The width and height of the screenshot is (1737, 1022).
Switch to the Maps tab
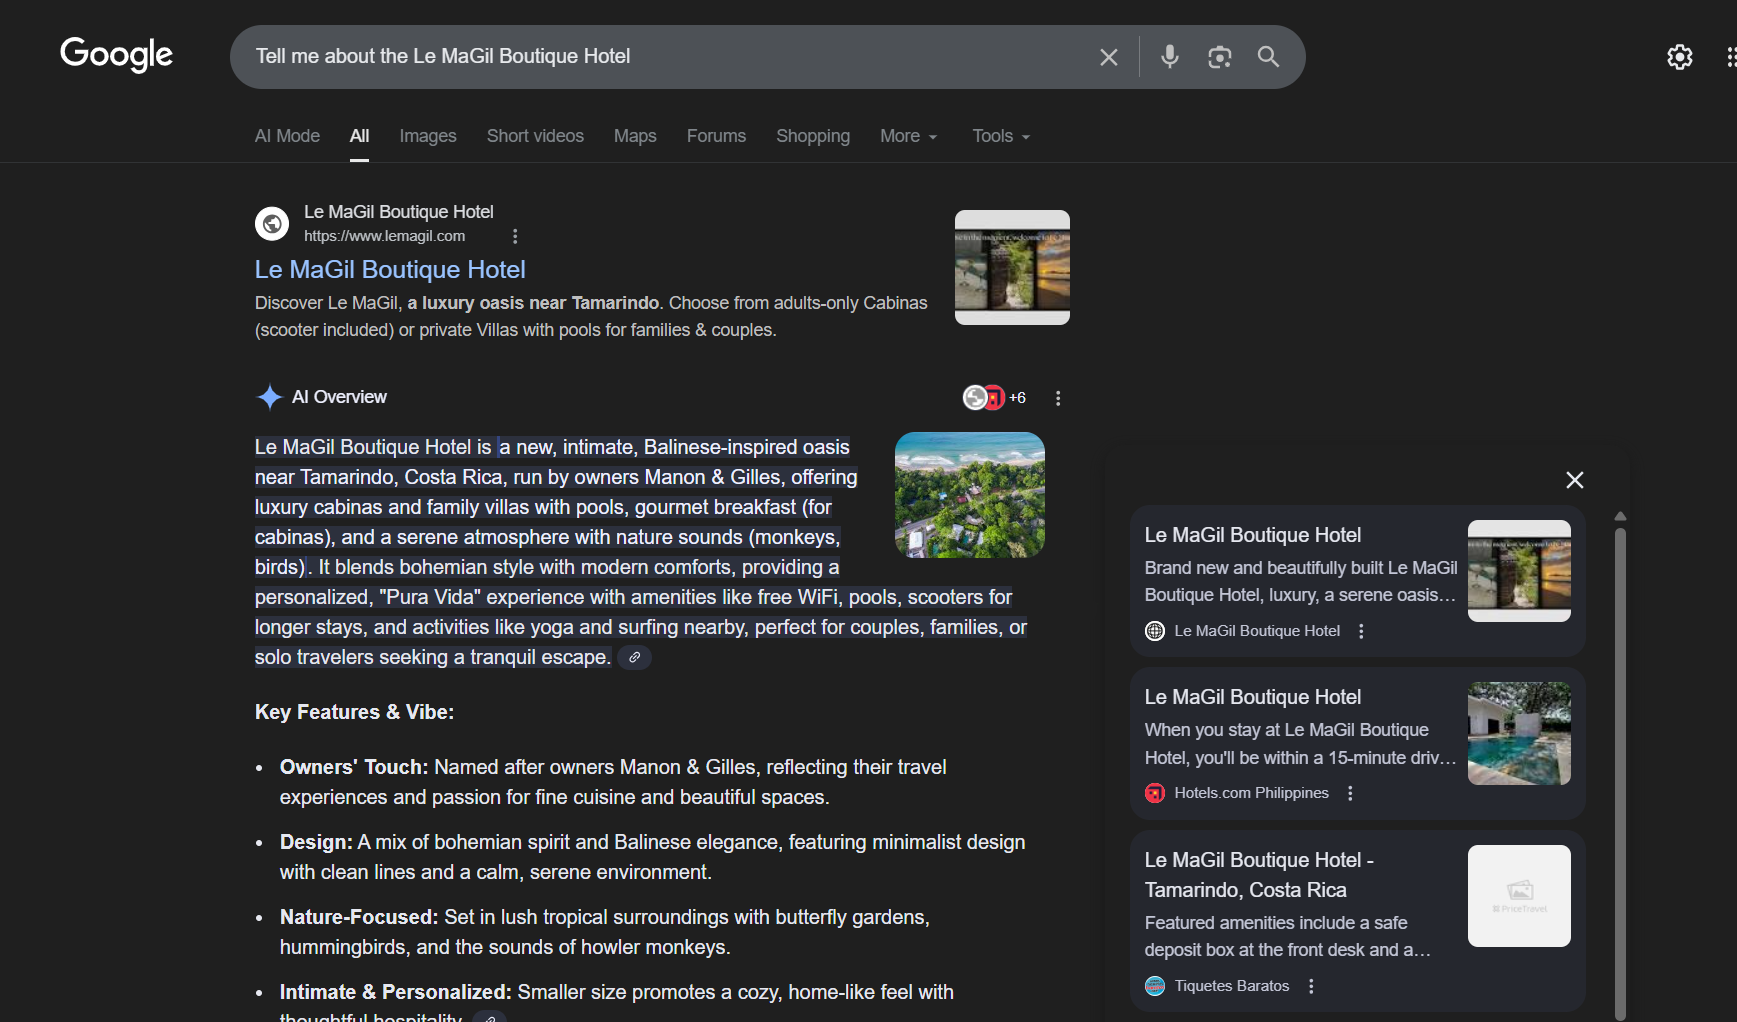pos(634,136)
